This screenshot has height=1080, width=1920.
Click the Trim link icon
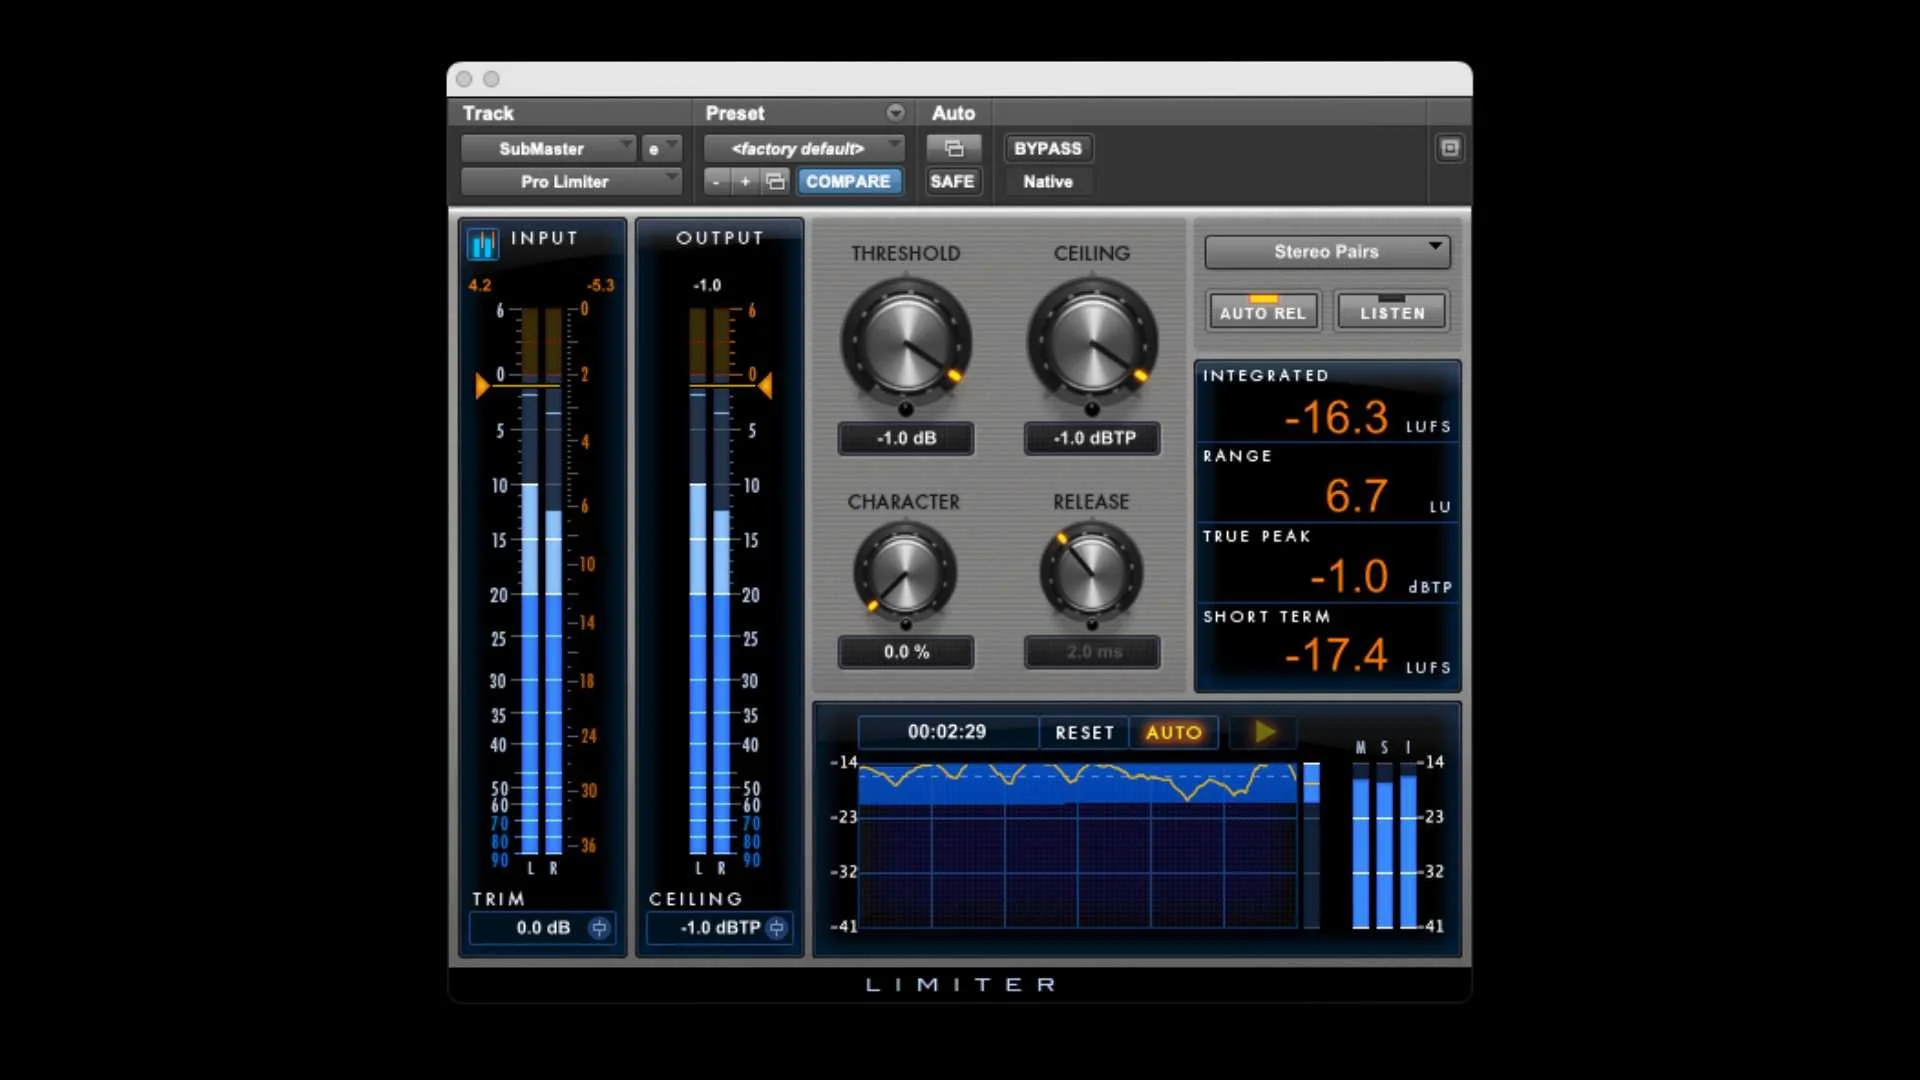tap(598, 928)
